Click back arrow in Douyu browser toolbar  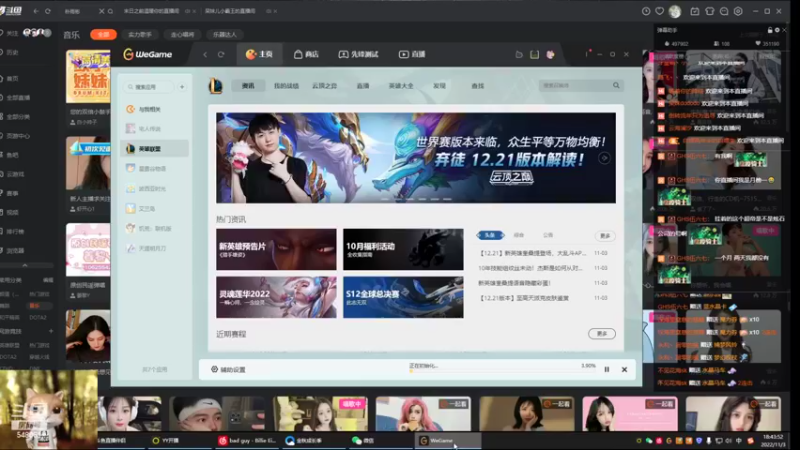(36, 11)
